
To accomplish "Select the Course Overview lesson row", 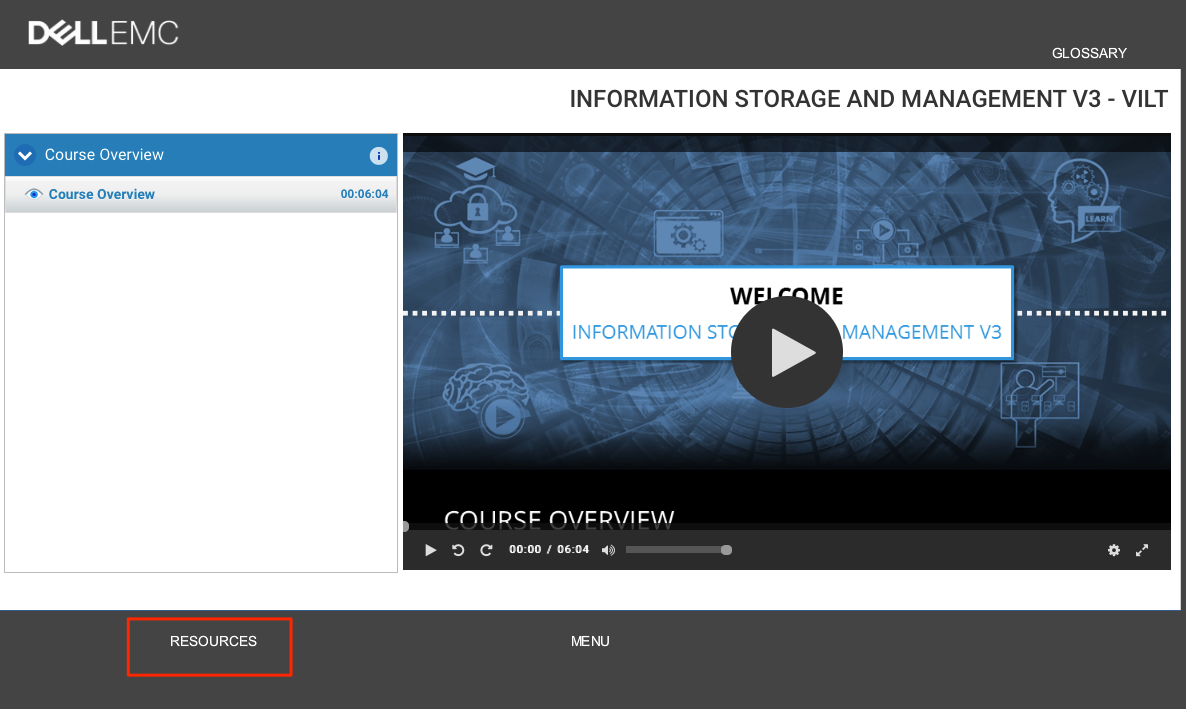I will (201, 194).
